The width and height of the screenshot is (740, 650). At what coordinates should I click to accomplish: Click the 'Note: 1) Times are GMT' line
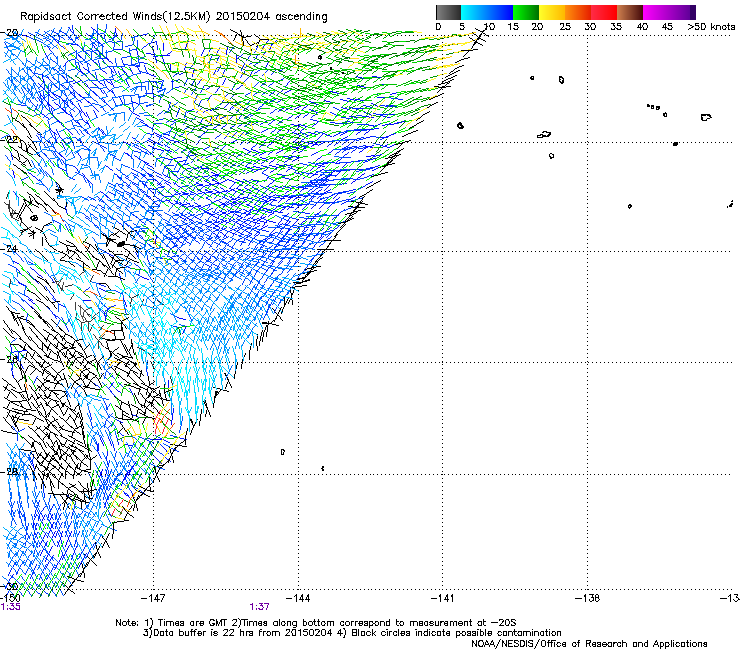(316, 623)
